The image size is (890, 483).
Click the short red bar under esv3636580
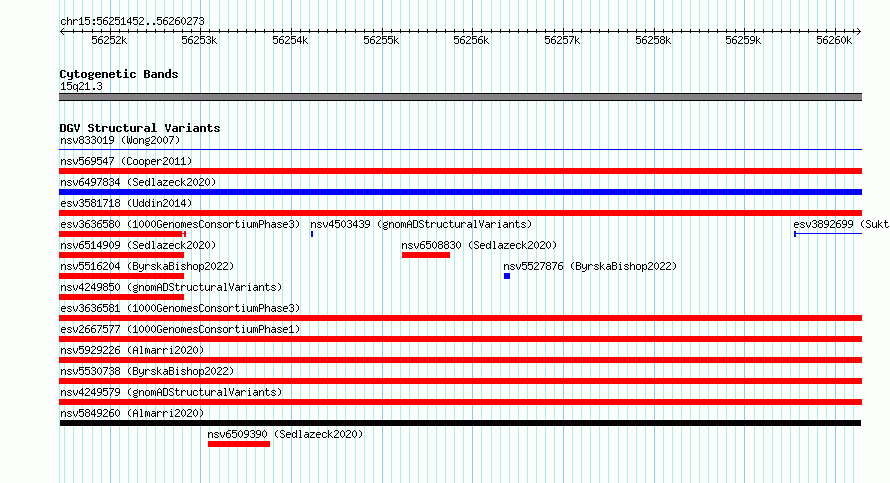(x=123, y=234)
